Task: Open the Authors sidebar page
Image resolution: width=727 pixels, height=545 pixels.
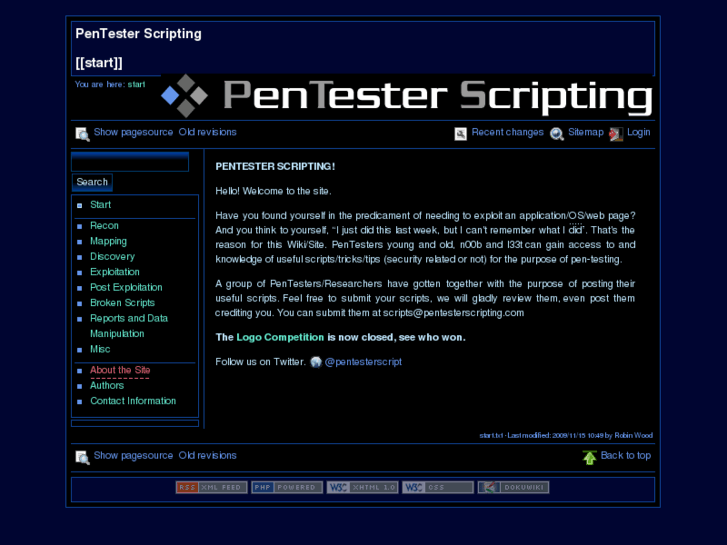Action: [107, 385]
